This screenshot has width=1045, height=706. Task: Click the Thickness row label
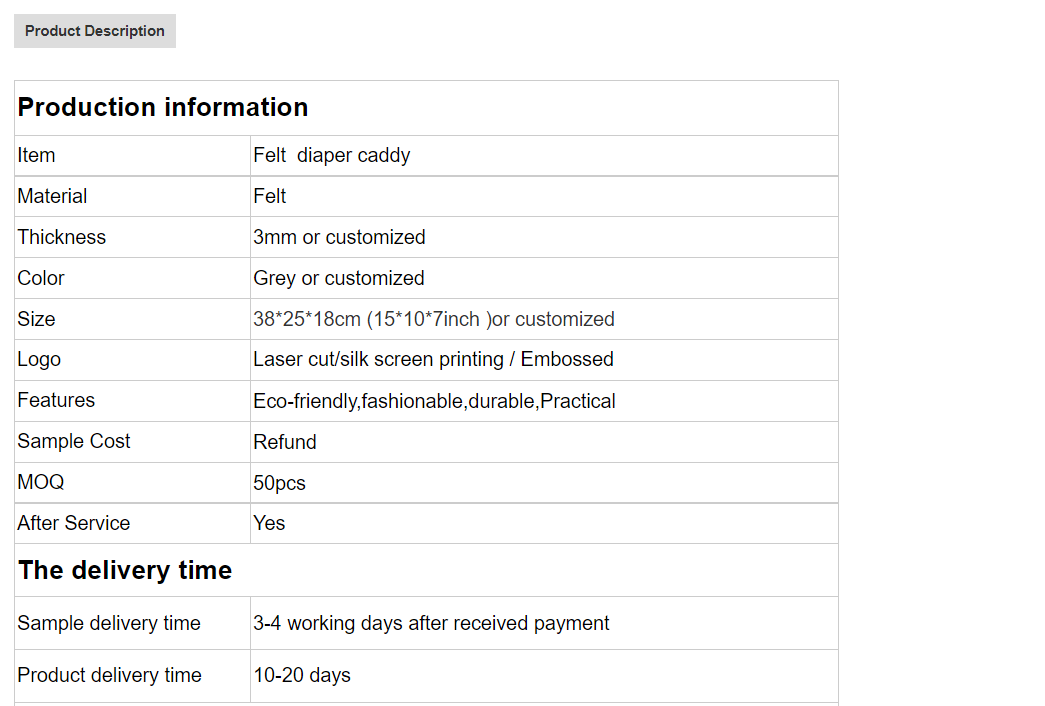61,237
